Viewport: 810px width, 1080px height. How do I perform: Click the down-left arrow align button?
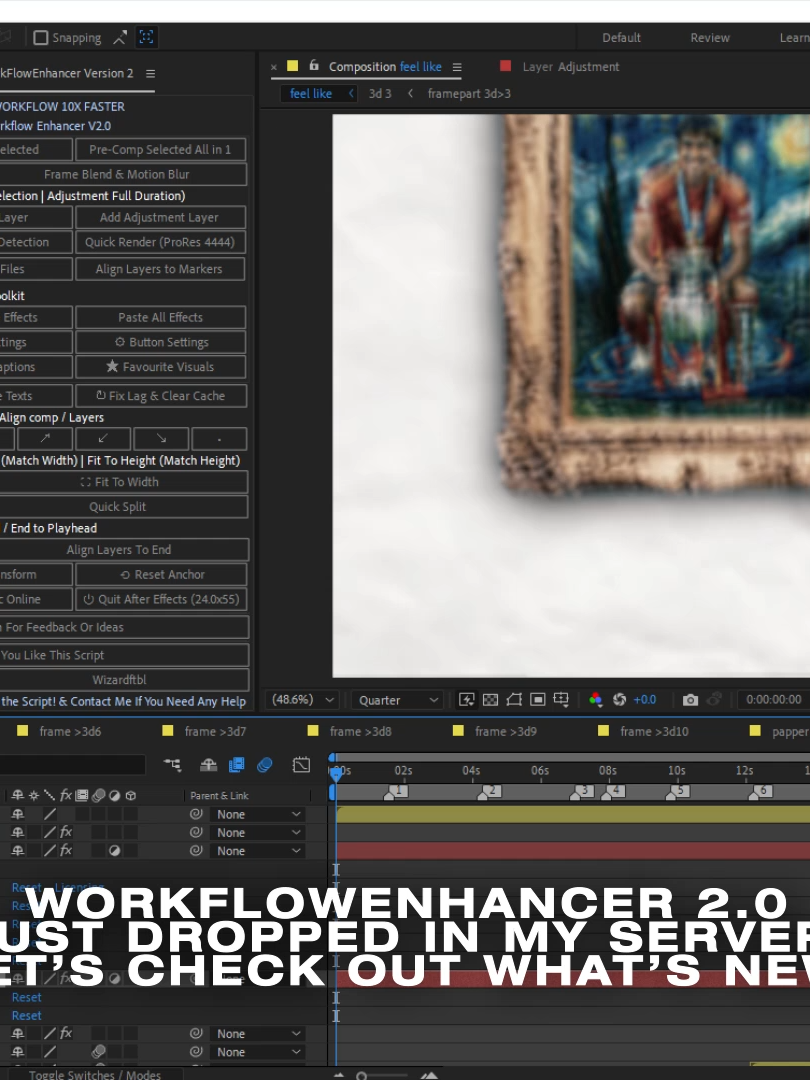pos(103,438)
